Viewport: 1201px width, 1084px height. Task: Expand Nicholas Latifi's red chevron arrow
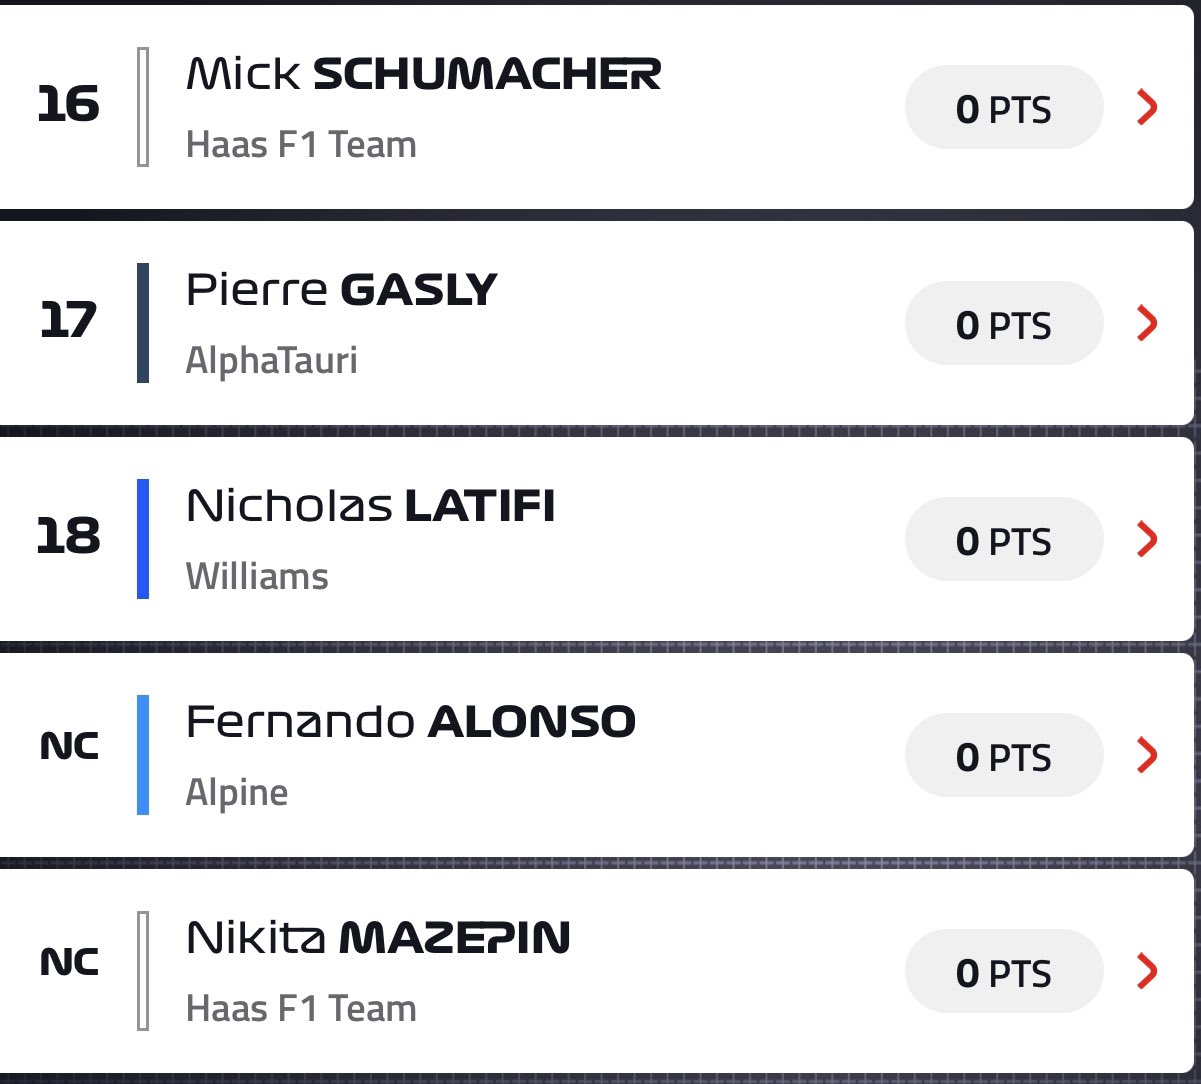[1148, 539]
